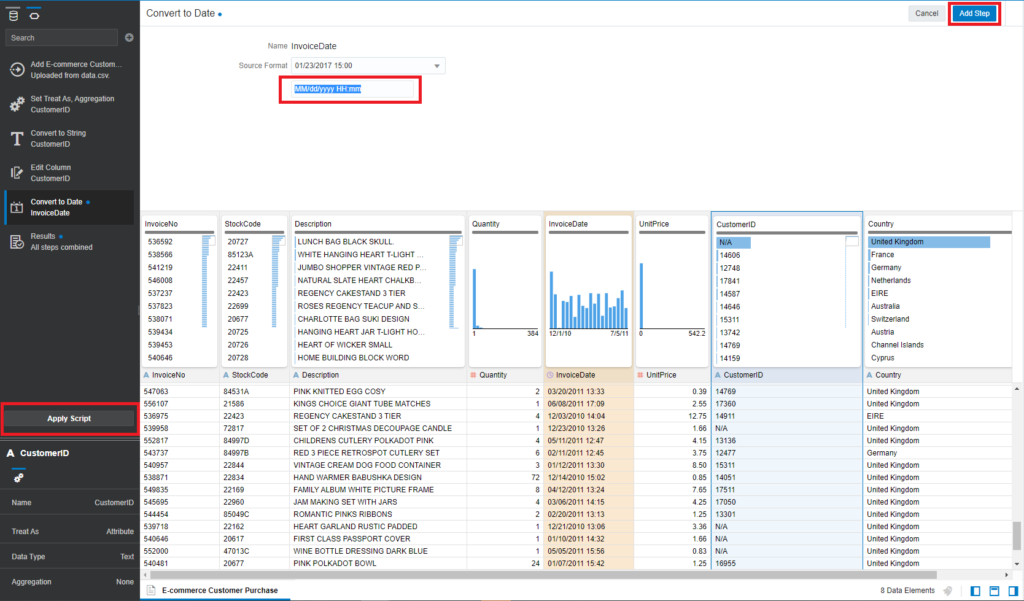Click the attribute icon next to InvoiceNo header
Screen dimensions: 1024x601
click(146, 376)
